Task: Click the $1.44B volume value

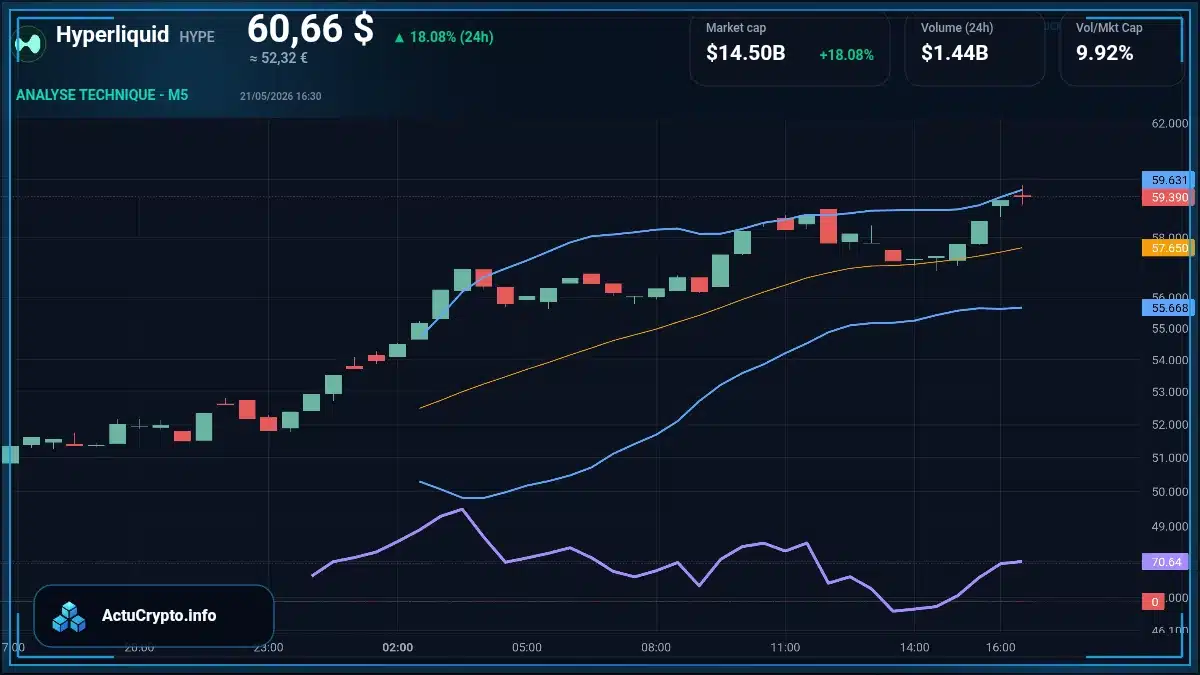Action: coord(954,54)
